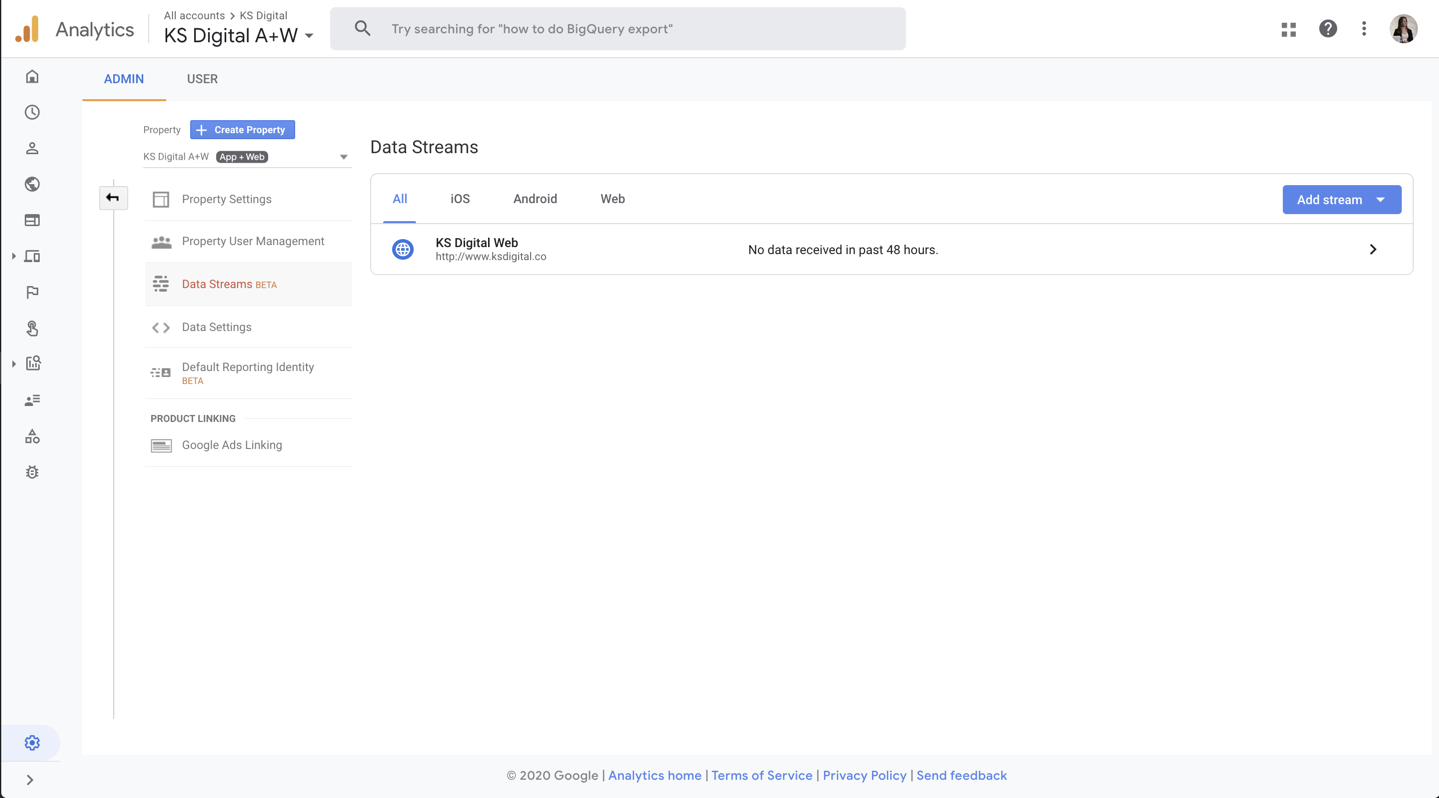Click the 'PRODUCT LINKING' section label
The width and height of the screenshot is (1439, 798).
click(193, 419)
